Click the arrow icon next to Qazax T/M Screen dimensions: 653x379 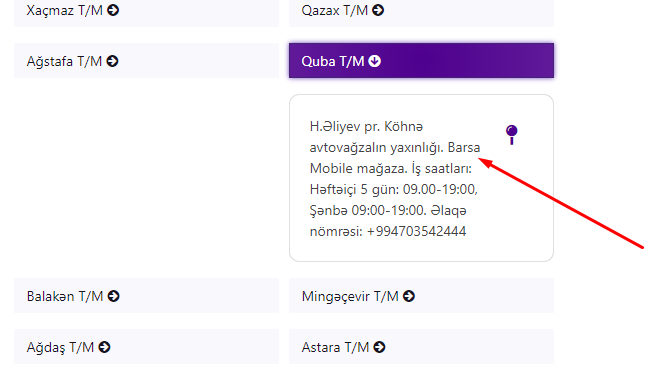(x=378, y=10)
